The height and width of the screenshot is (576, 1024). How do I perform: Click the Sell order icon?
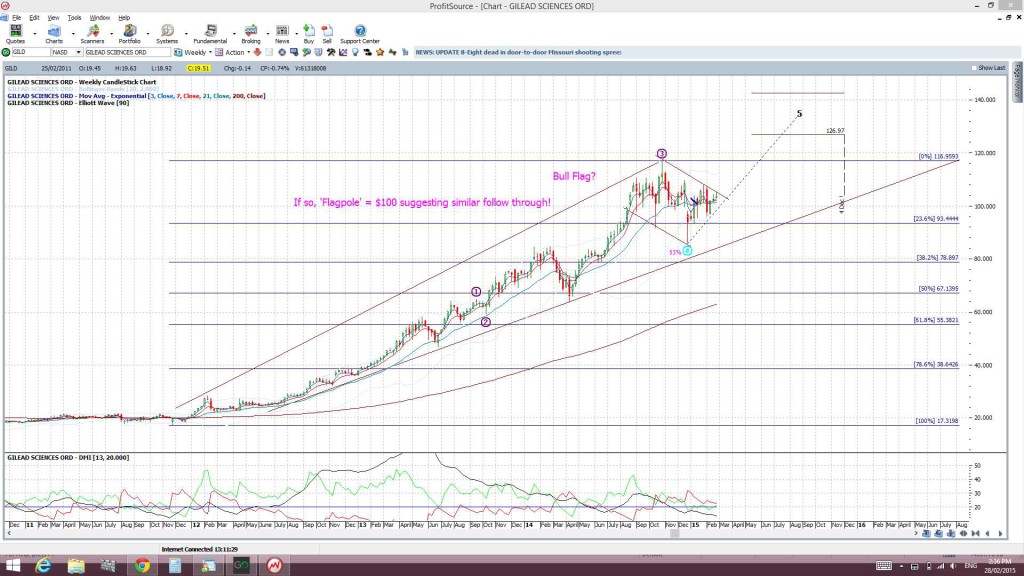click(x=327, y=34)
